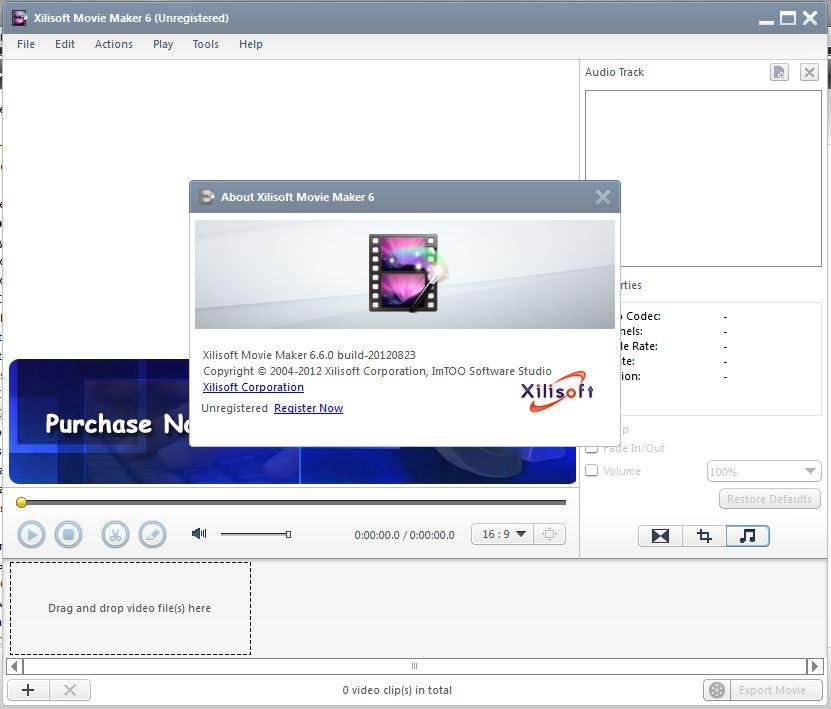831x709 pixels.
Task: Close the About Xilisoft Movie Maker dialog
Action: [x=602, y=197]
